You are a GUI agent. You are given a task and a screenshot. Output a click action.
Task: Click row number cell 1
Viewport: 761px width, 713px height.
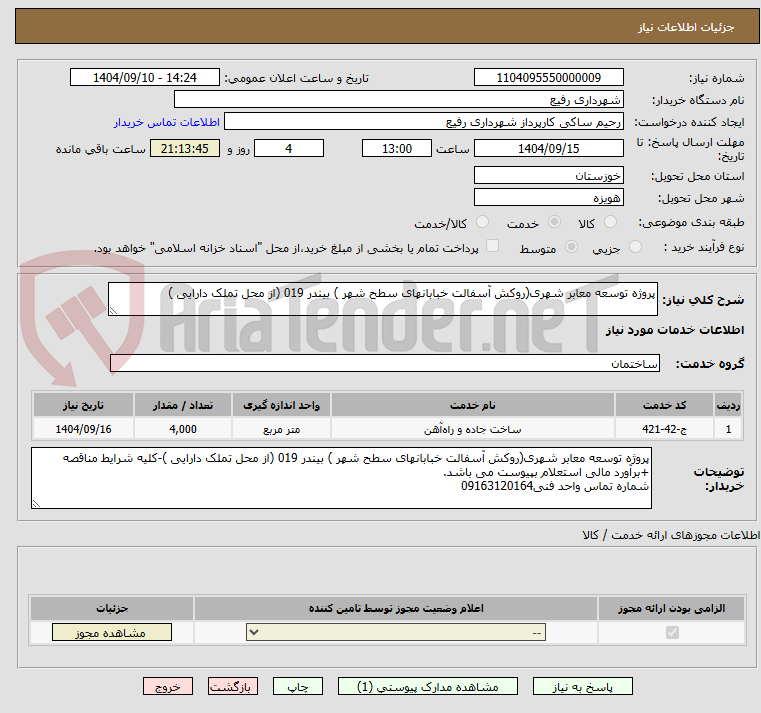(728, 429)
